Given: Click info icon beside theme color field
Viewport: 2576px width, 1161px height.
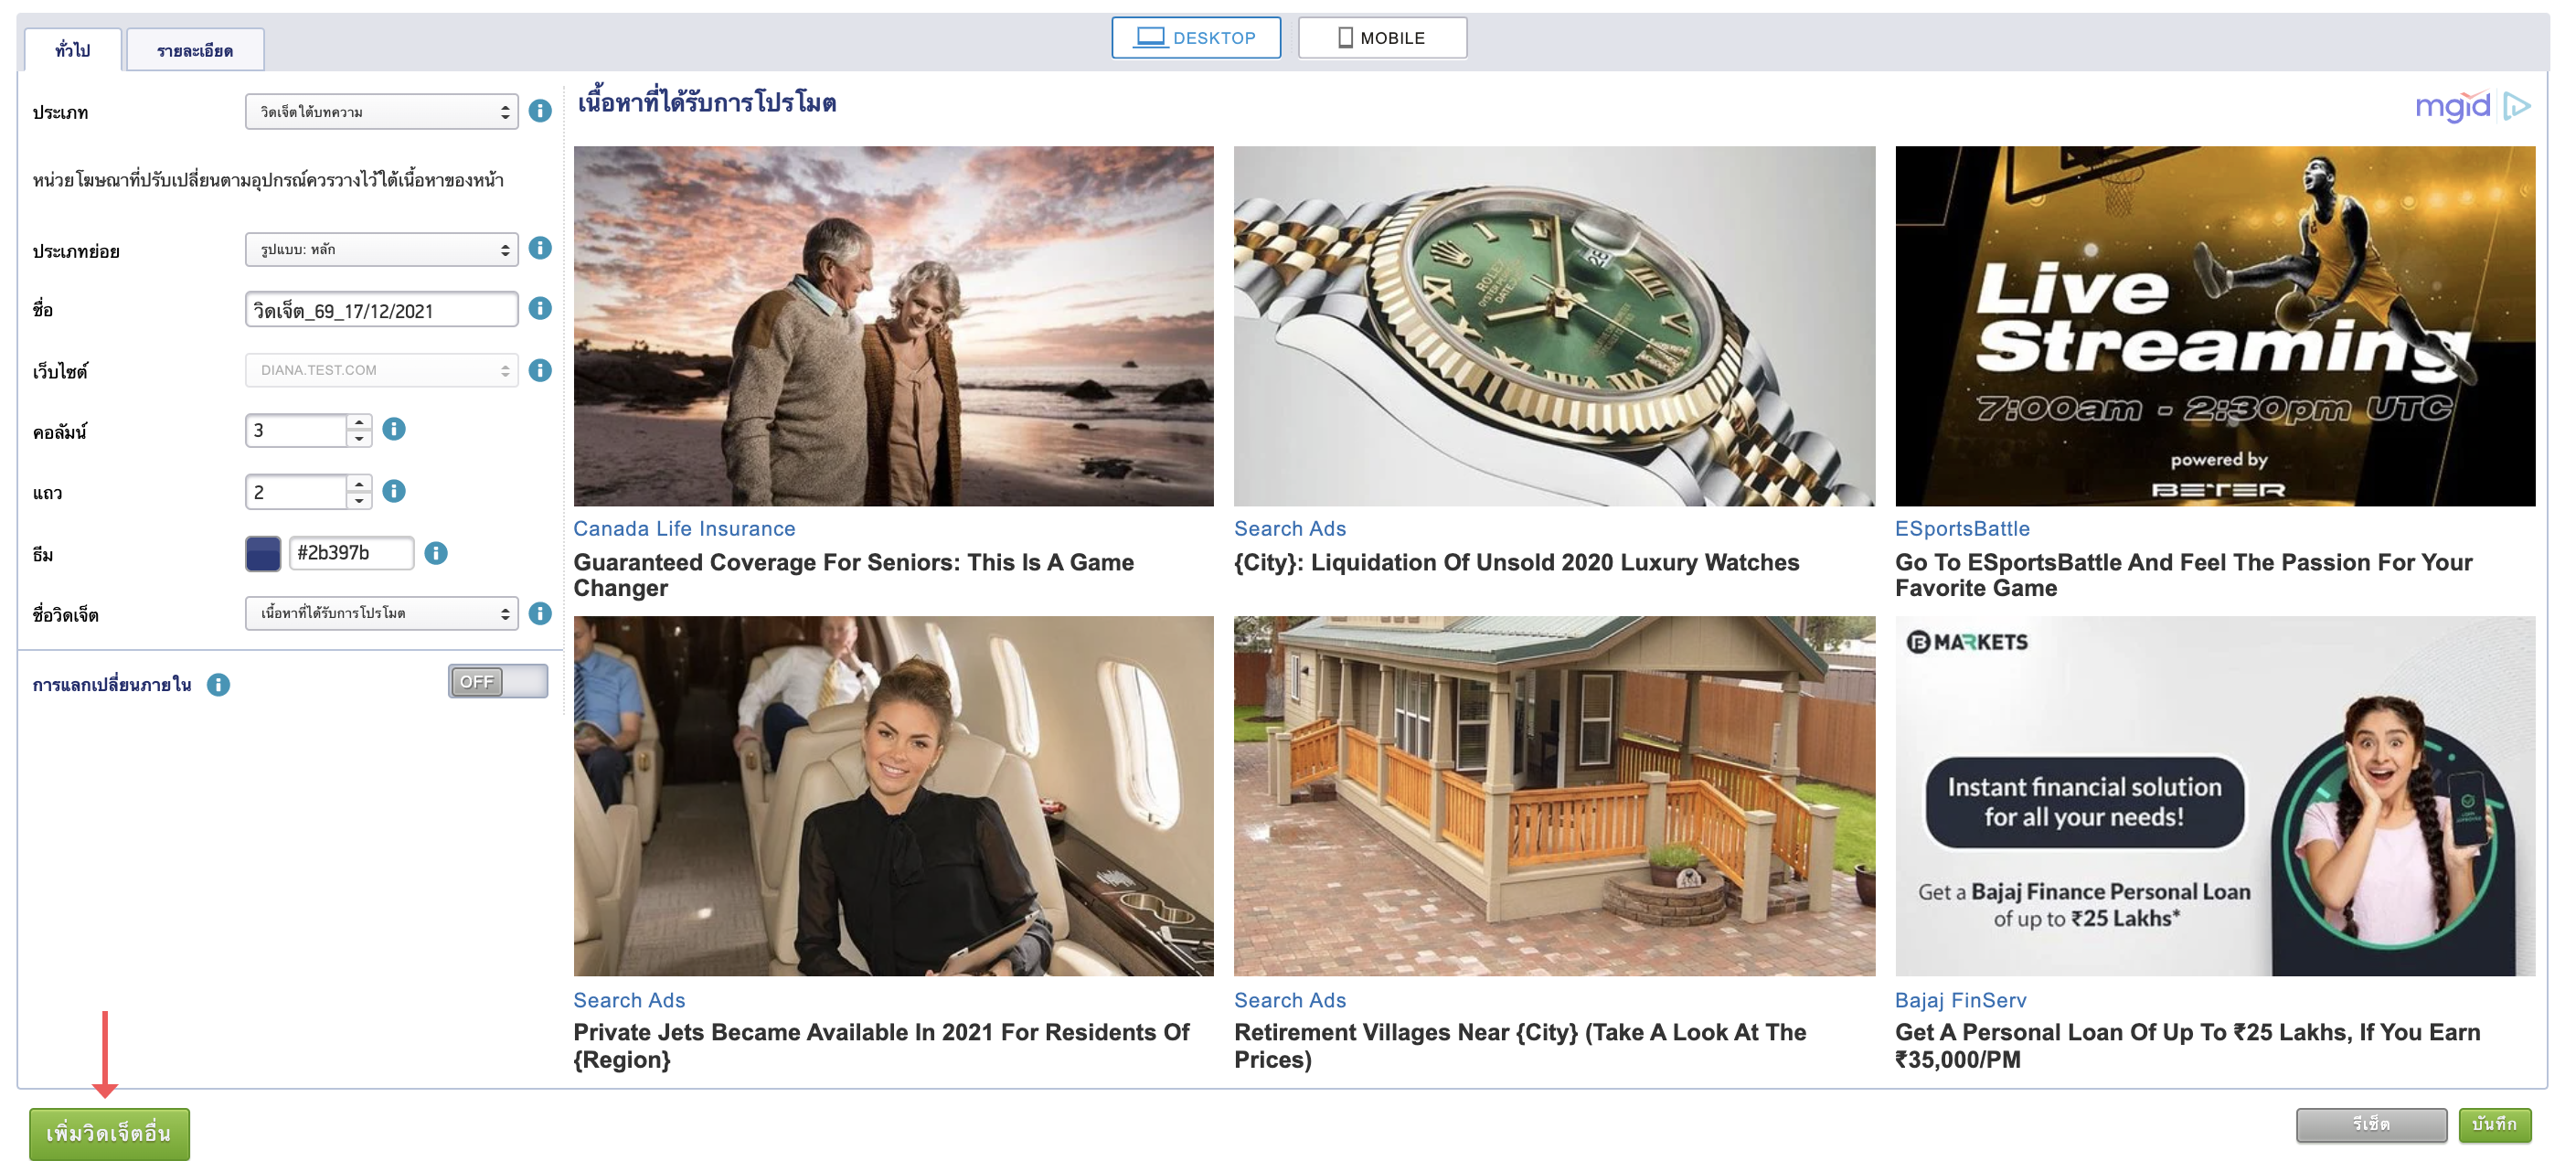Looking at the screenshot, I should tap(436, 553).
